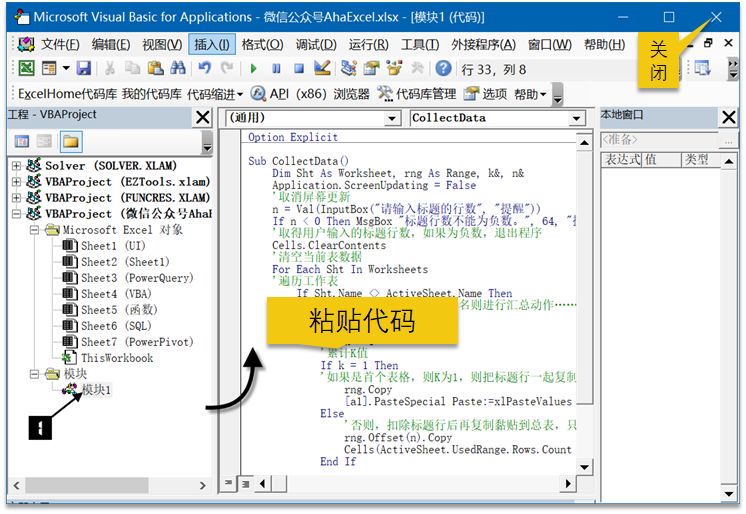The width and height of the screenshot is (746, 514).
Task: Open 我的代码库 button
Action: point(152,94)
